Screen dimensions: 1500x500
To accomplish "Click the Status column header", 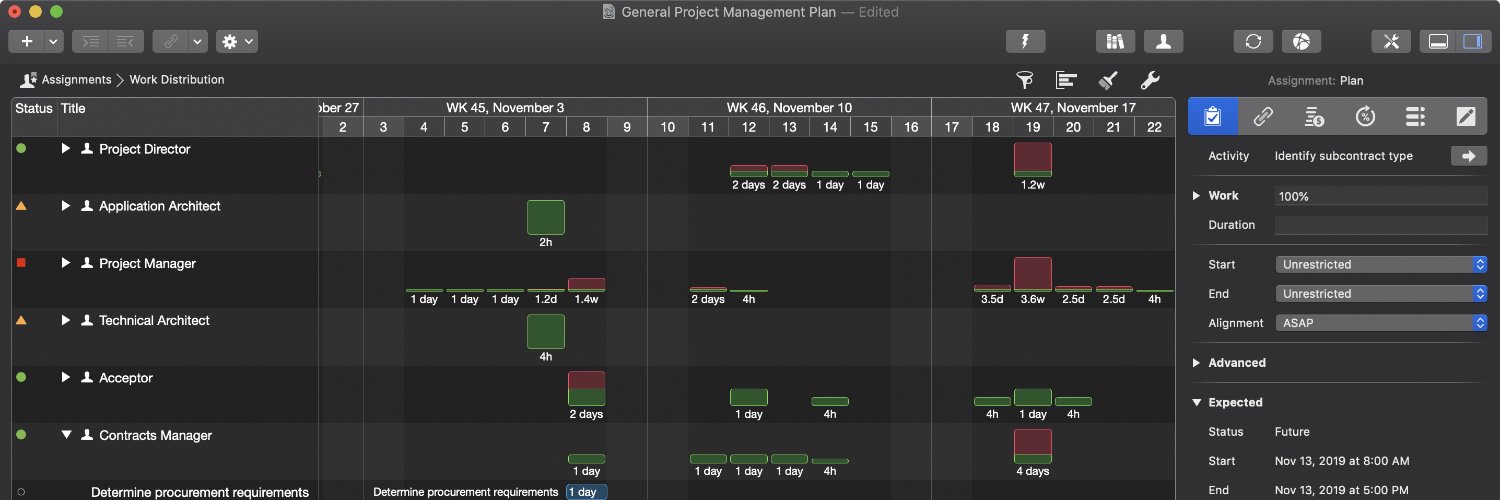I will [33, 108].
